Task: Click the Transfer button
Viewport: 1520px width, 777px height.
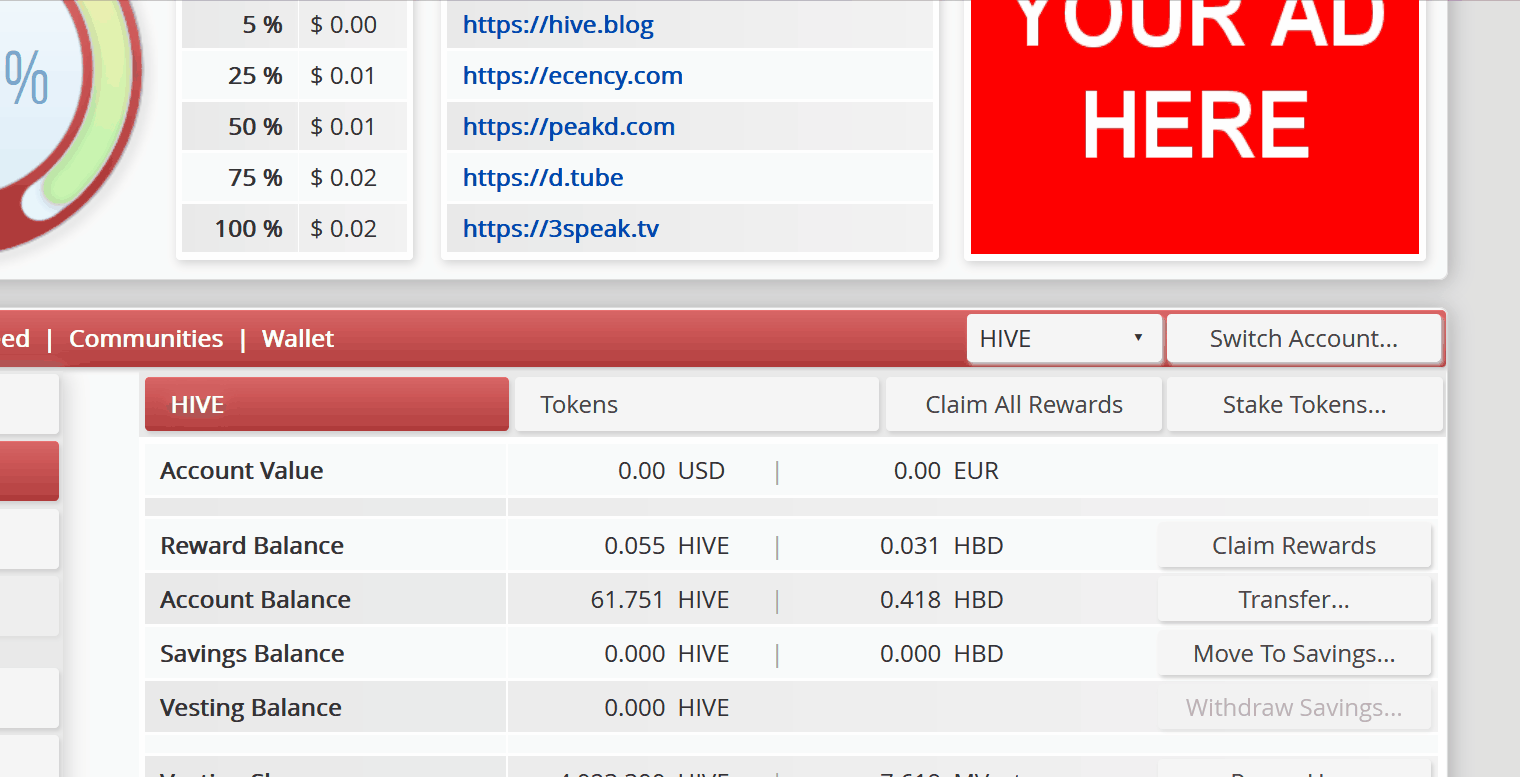Action: point(1295,600)
